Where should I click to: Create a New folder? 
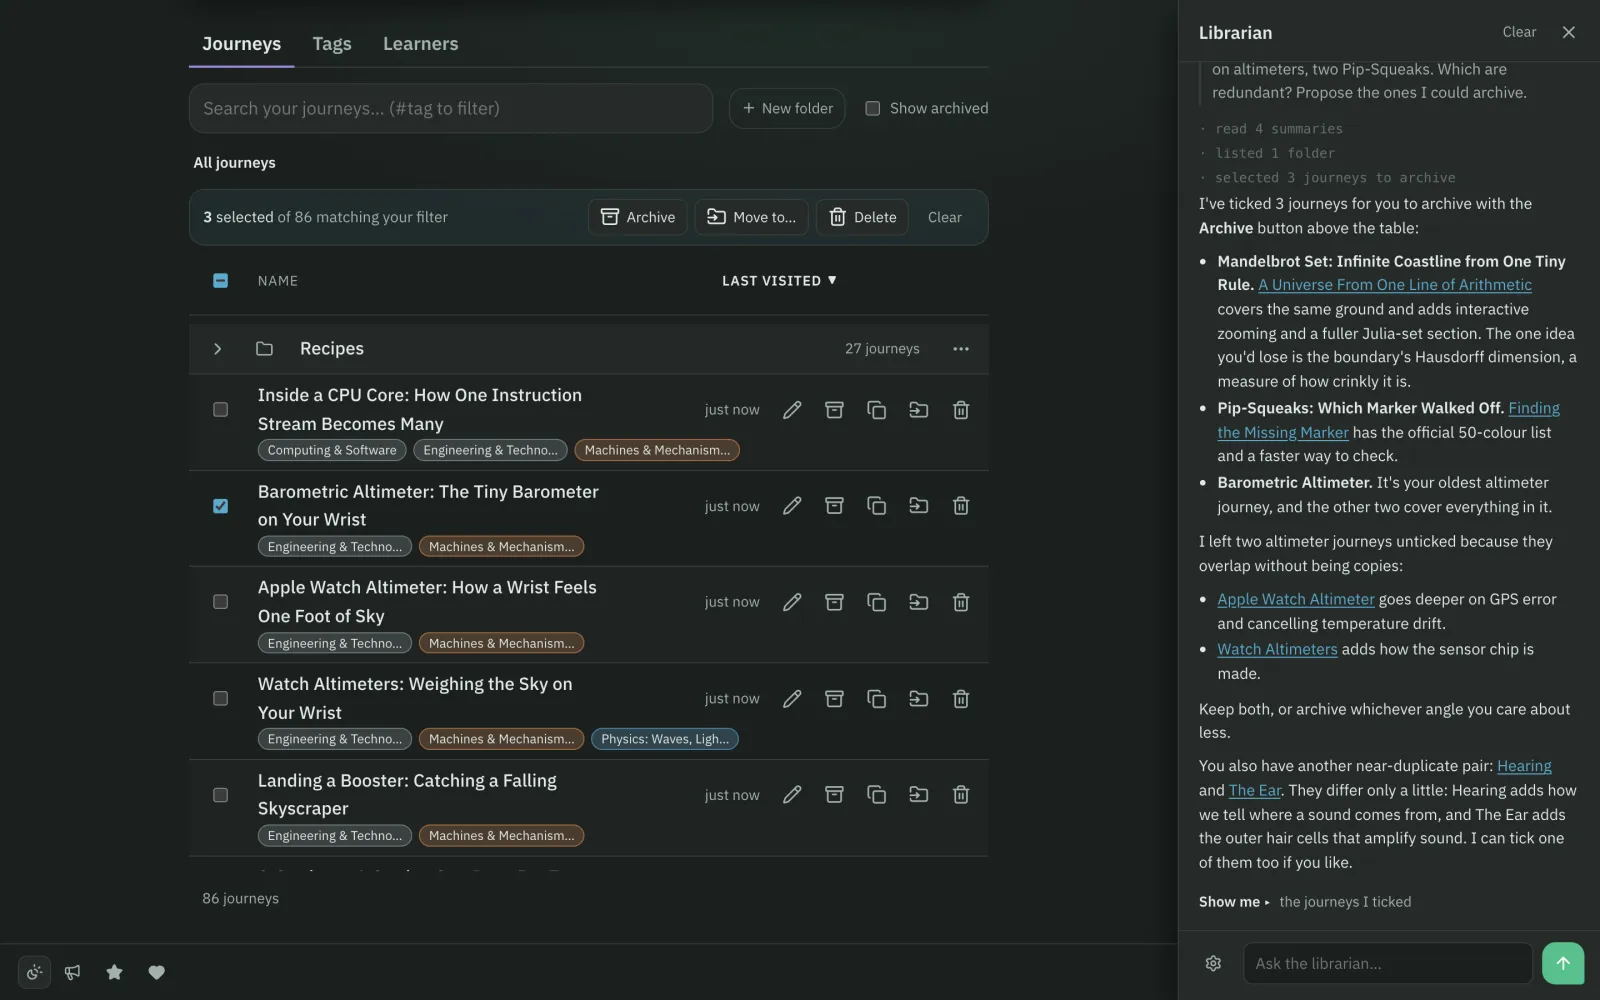coord(788,108)
